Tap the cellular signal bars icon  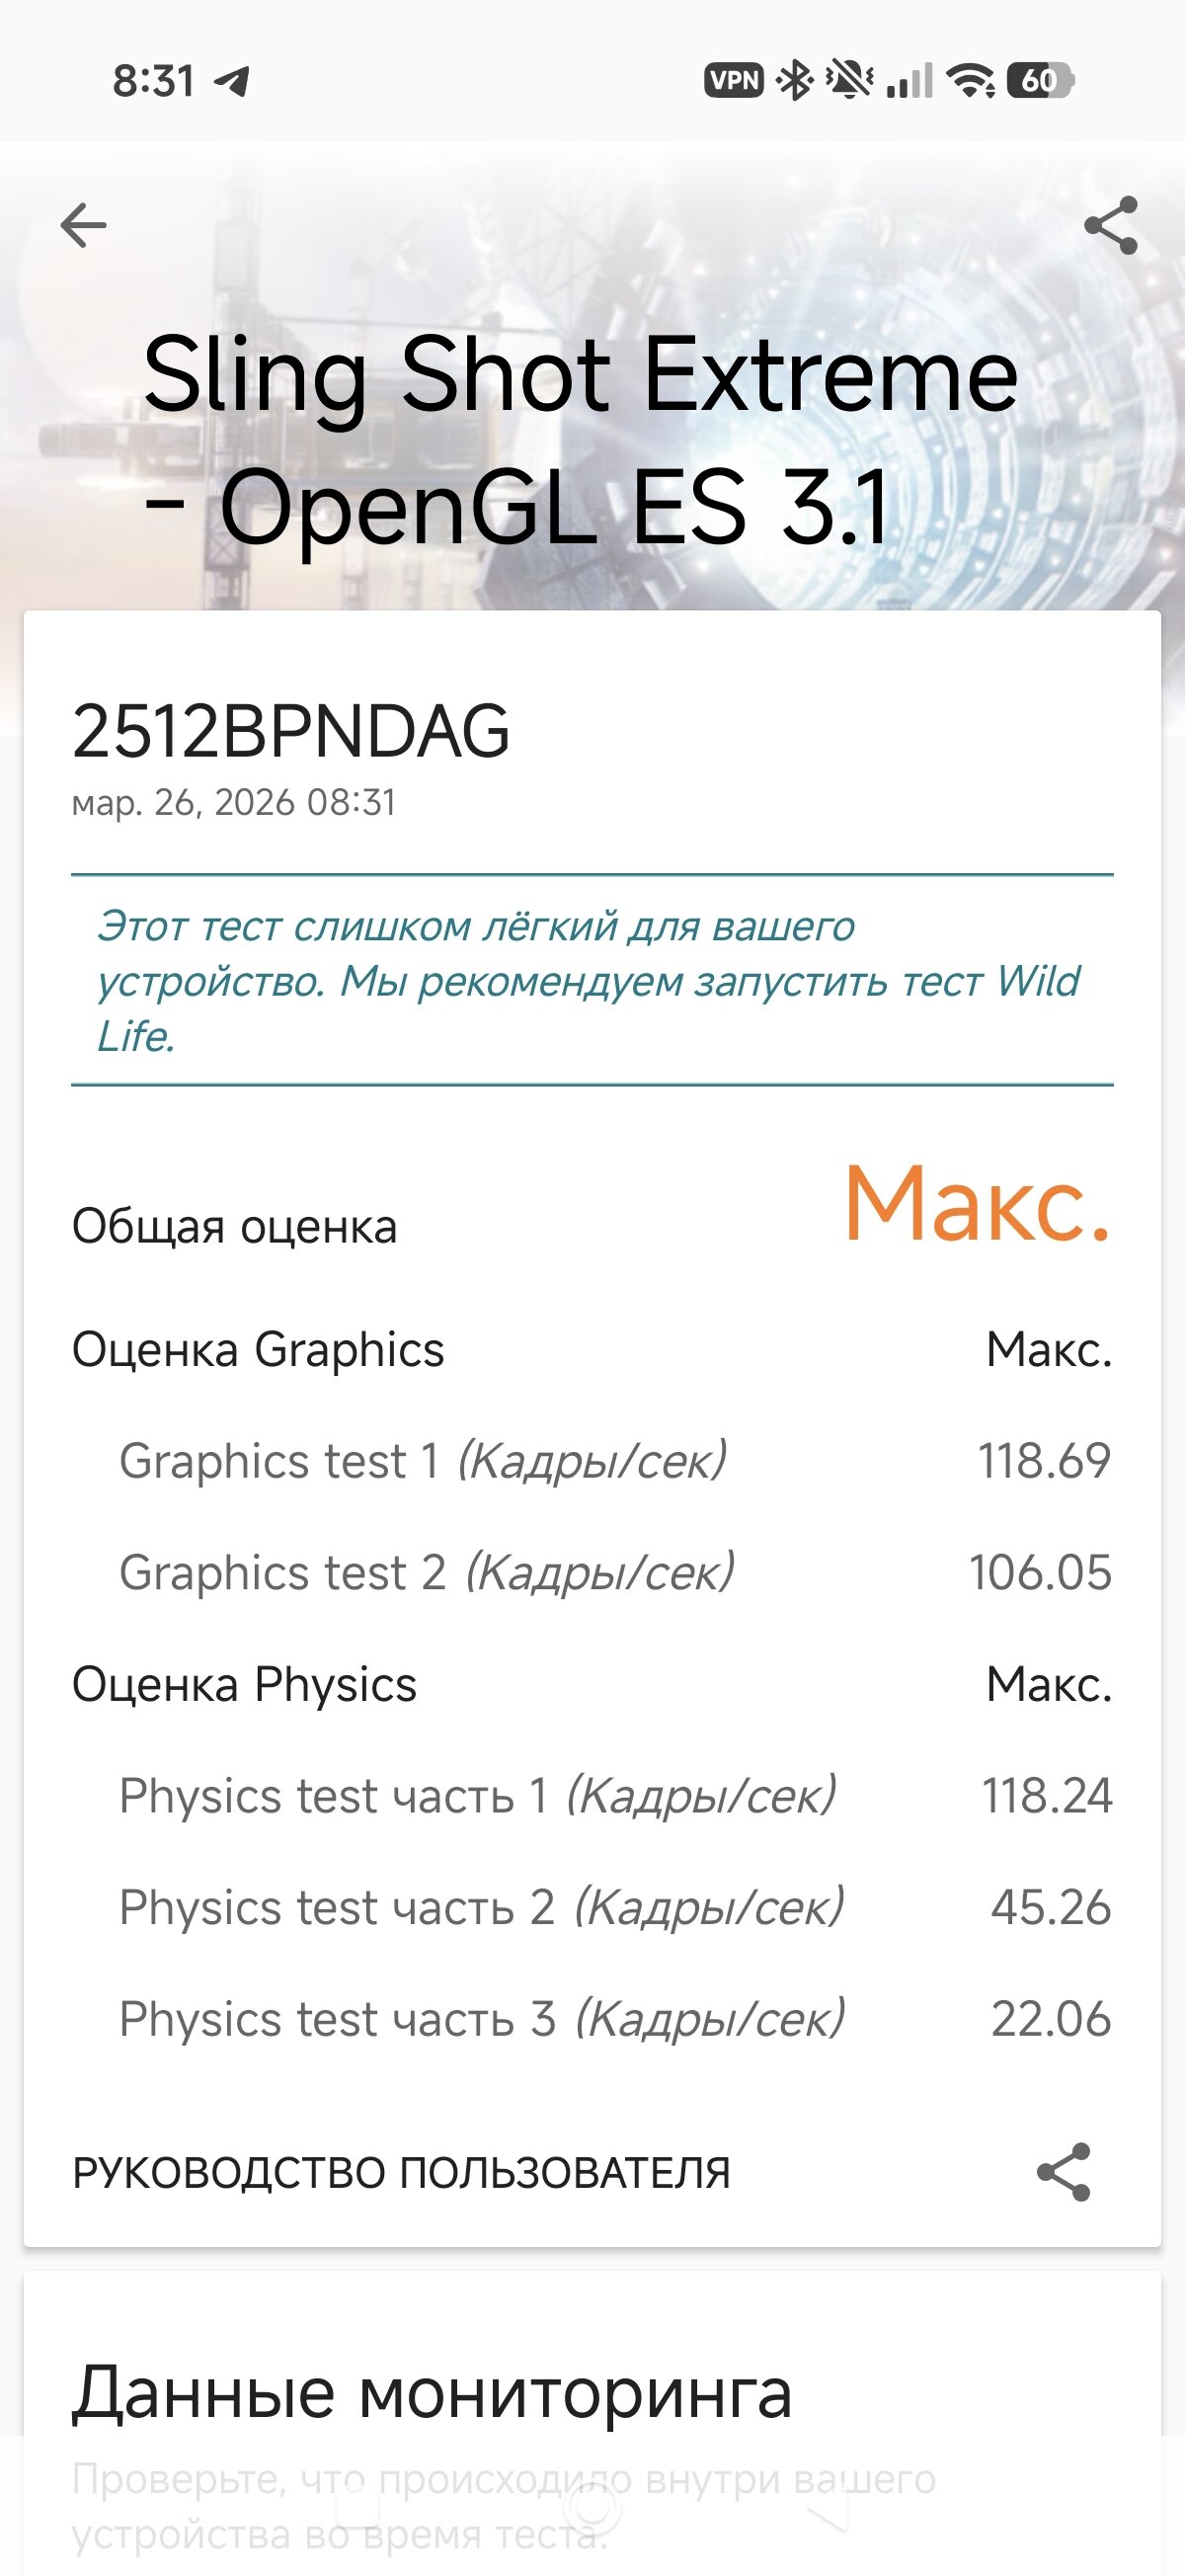pyautogui.click(x=909, y=80)
